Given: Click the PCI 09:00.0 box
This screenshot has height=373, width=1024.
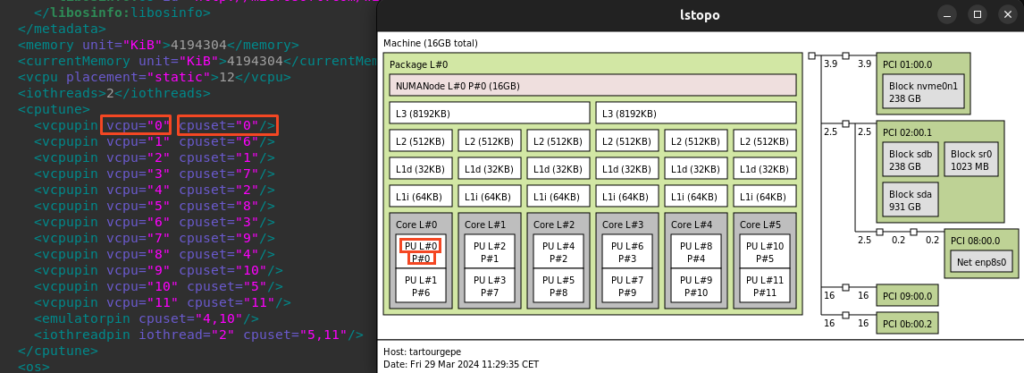Looking at the screenshot, I should (x=906, y=296).
